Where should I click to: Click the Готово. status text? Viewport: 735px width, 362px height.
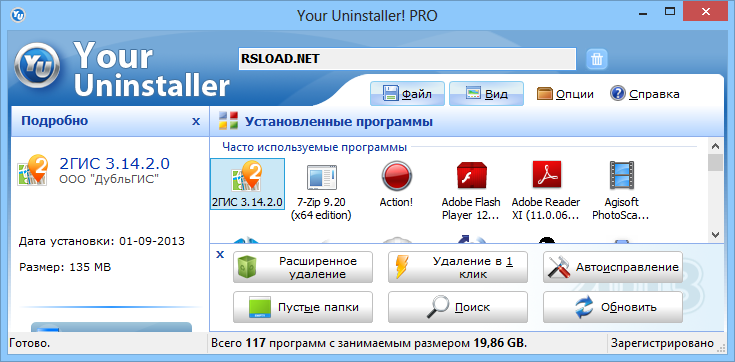(30, 343)
